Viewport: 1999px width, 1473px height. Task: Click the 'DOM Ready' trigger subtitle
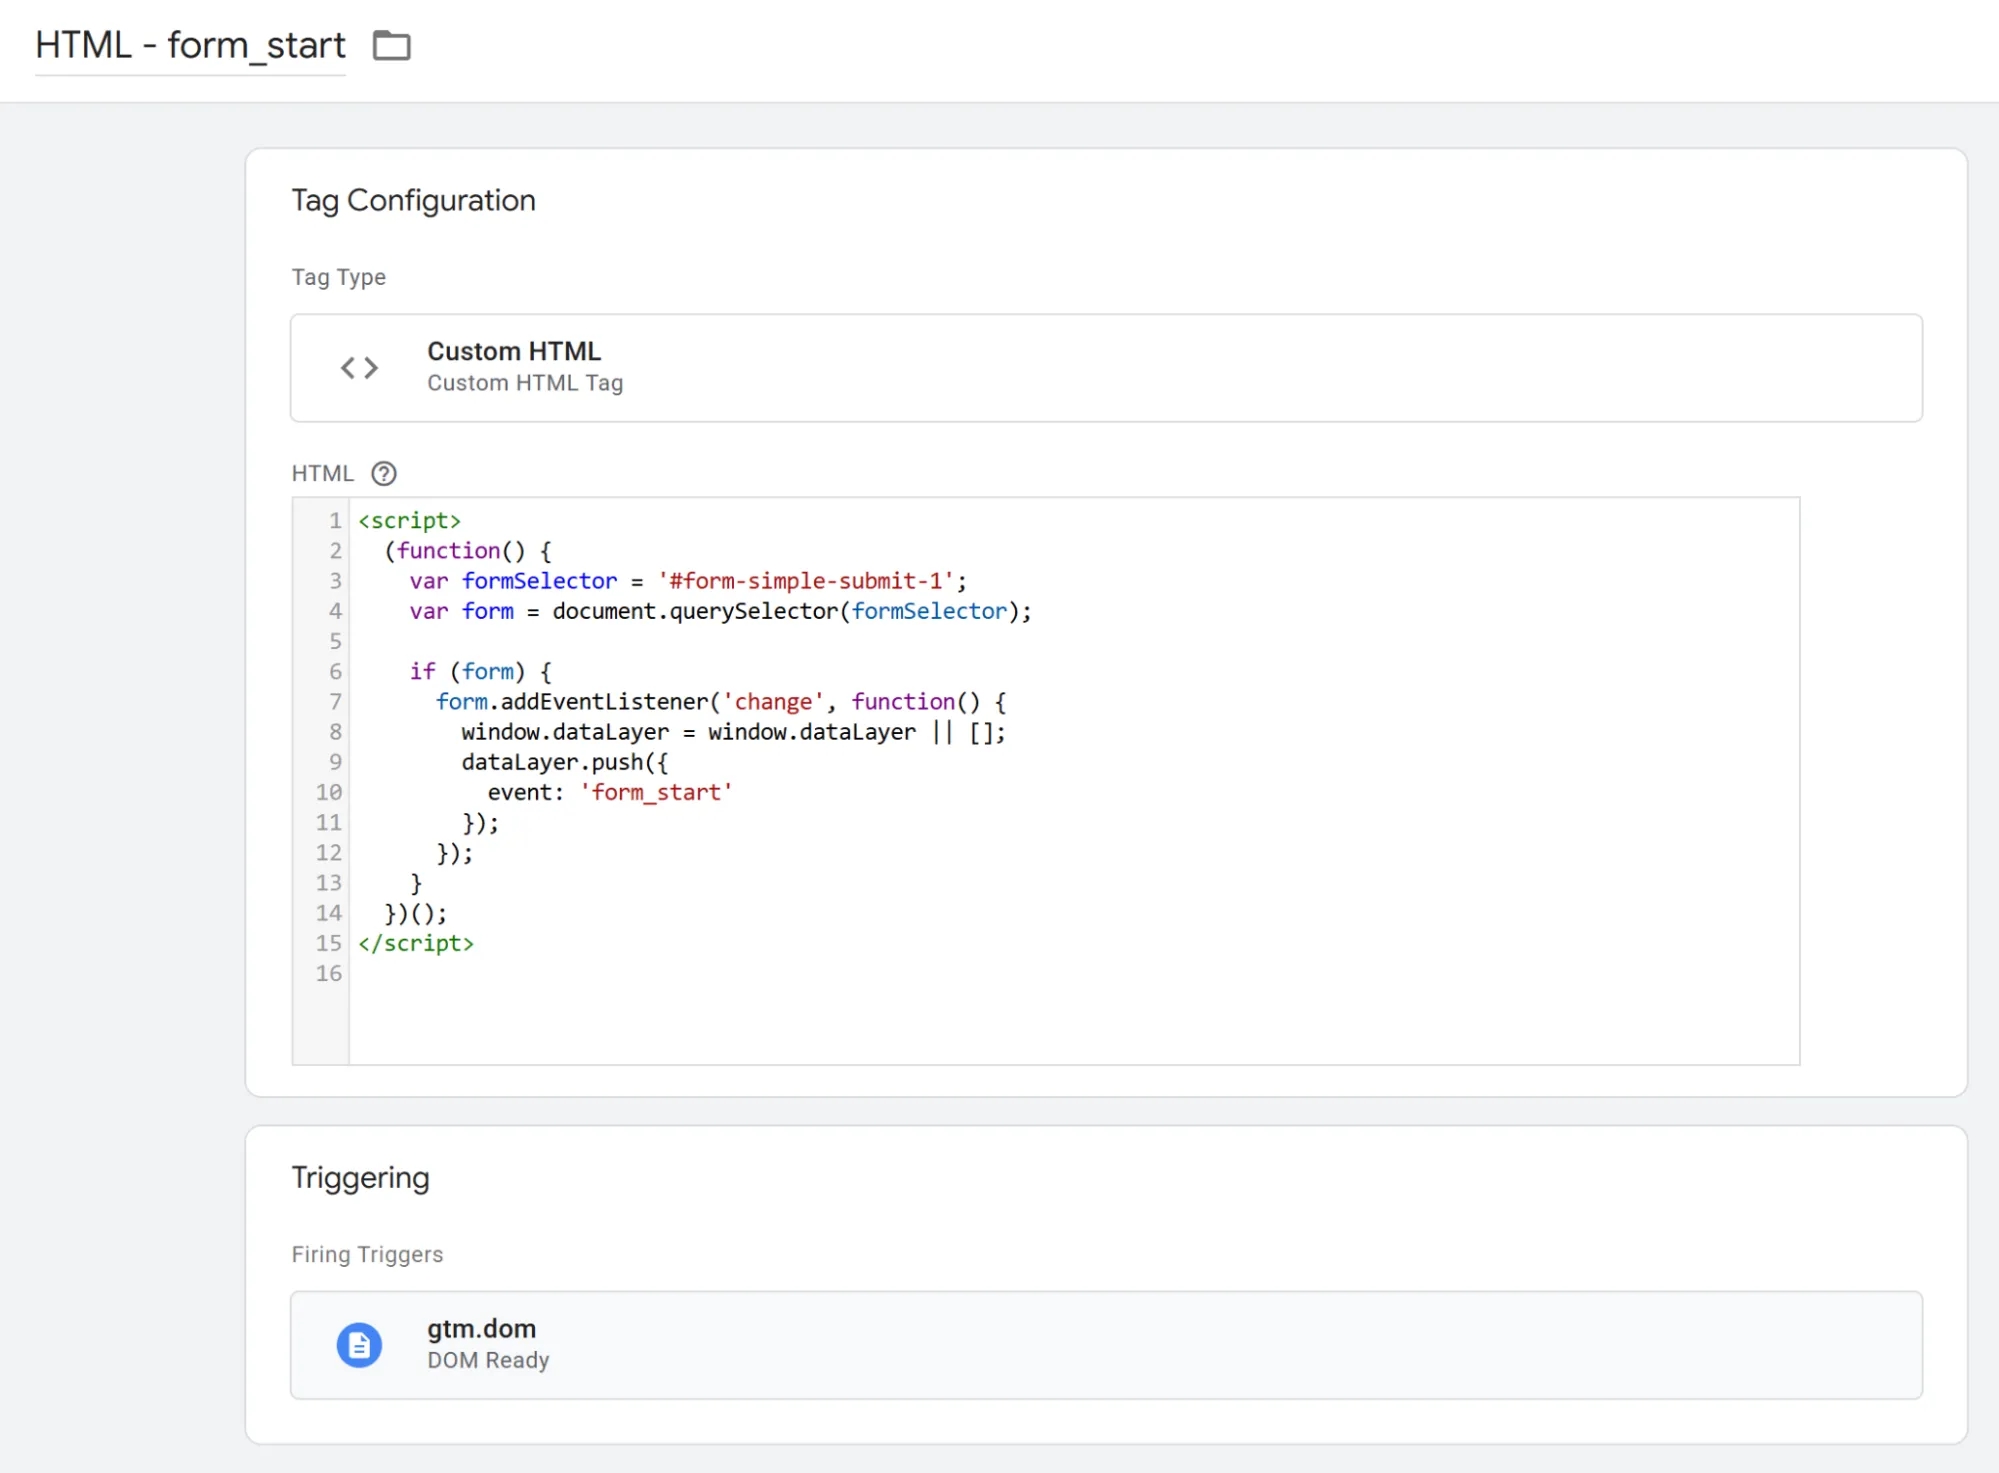click(488, 1360)
